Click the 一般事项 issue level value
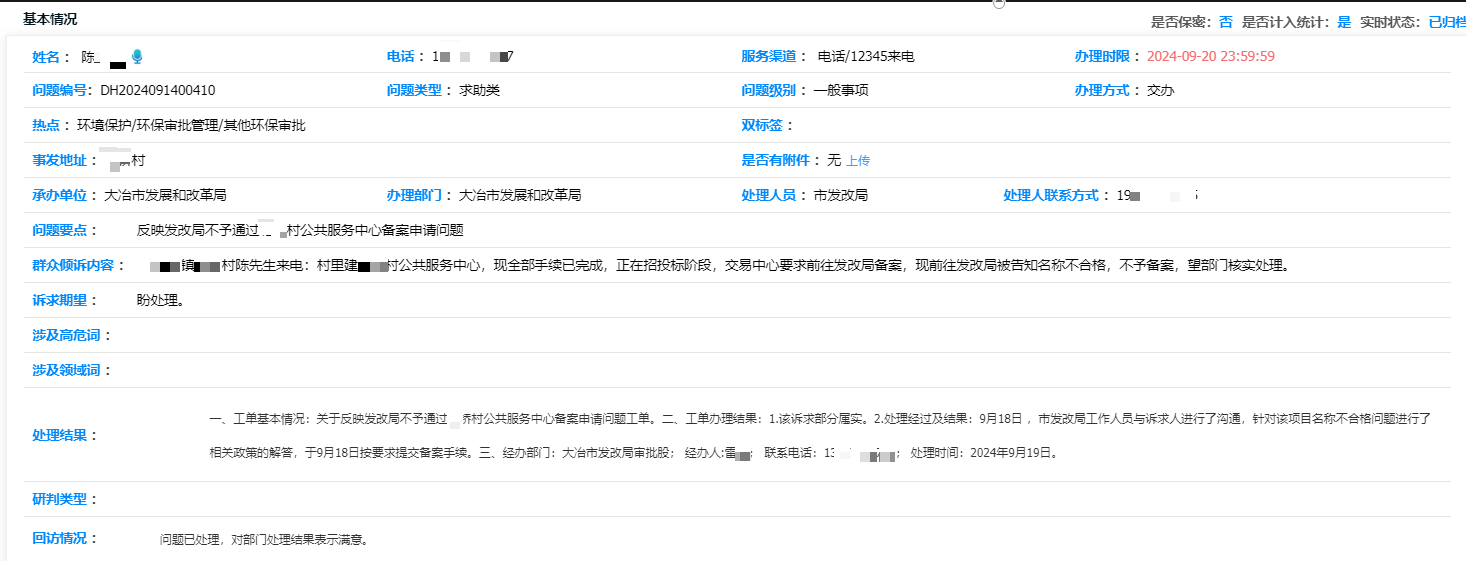 click(841, 90)
